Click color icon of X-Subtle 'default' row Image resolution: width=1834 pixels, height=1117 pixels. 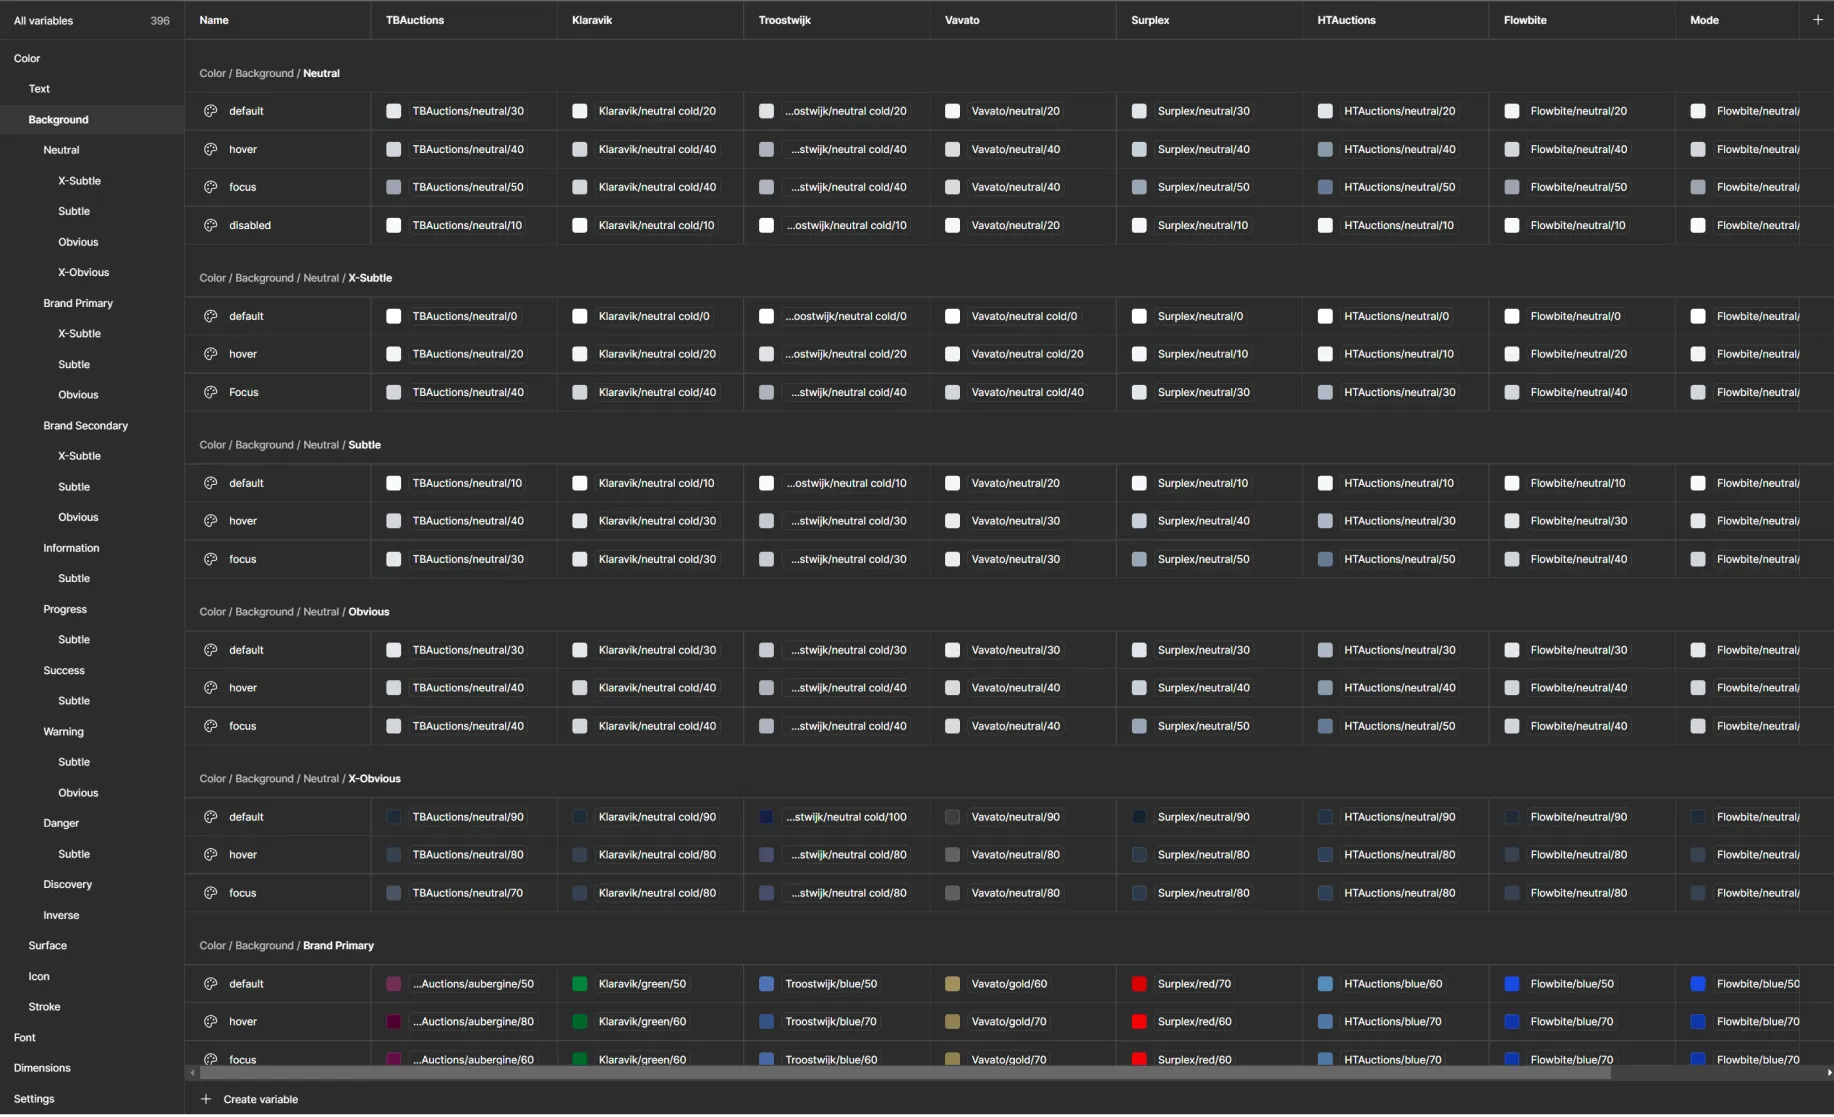tap(210, 316)
